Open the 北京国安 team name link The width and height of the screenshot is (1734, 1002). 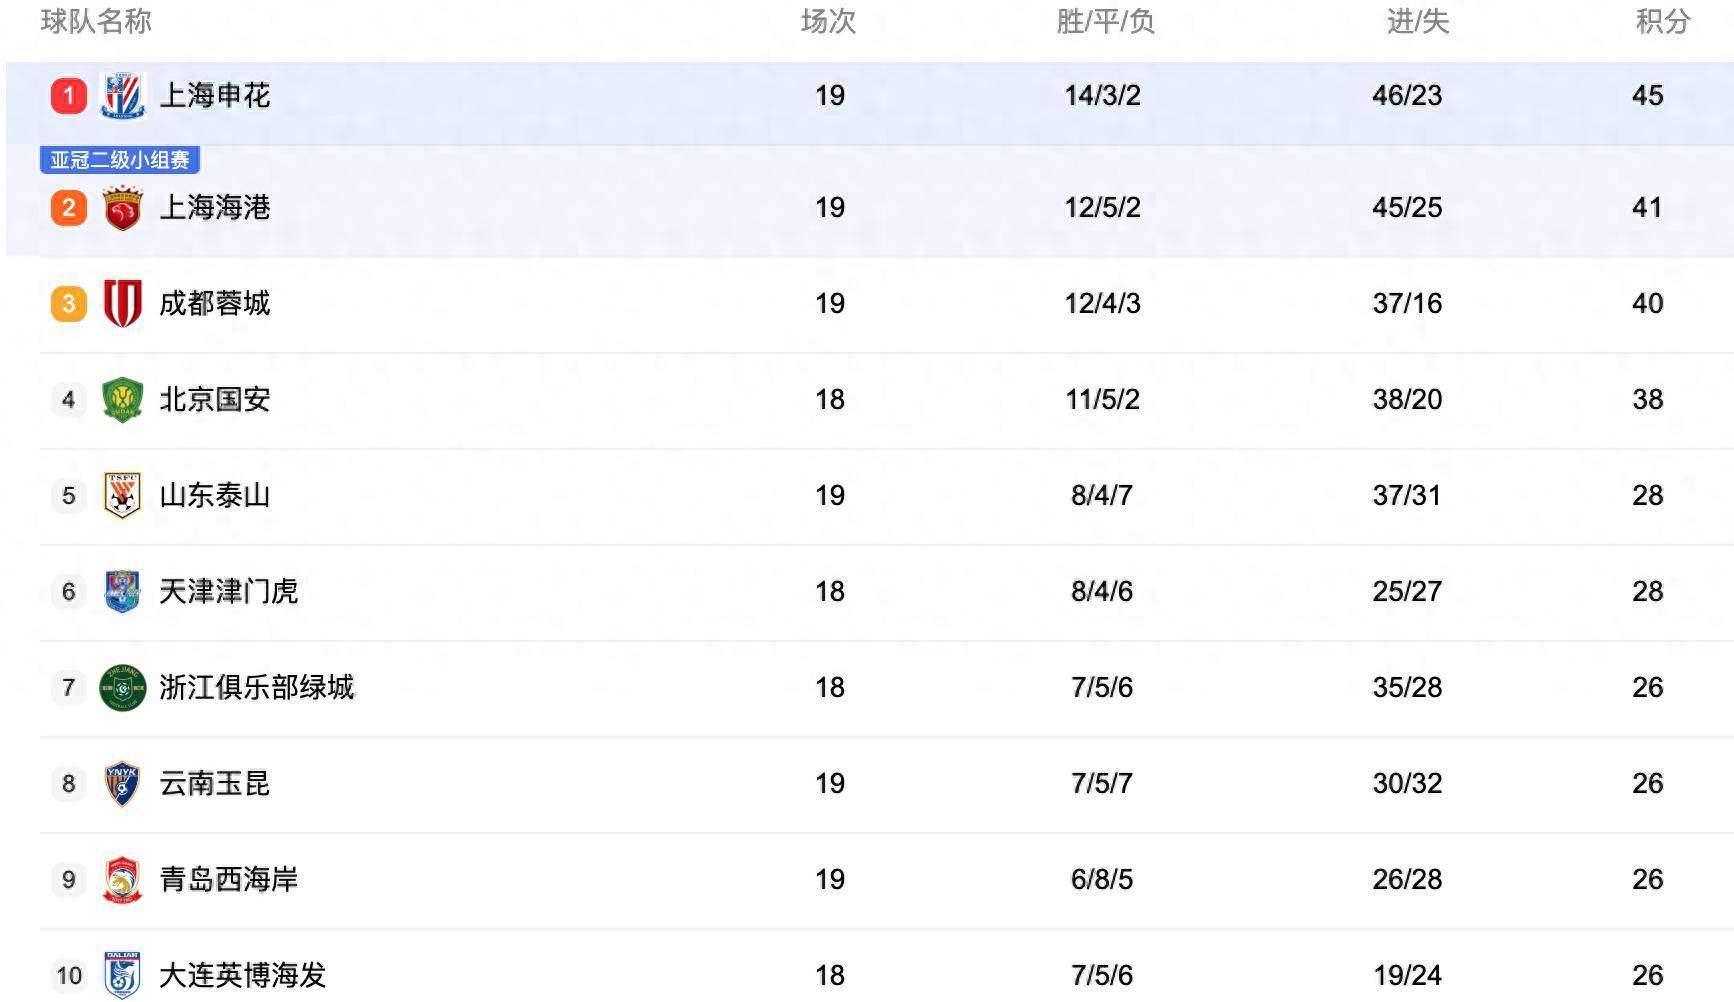click(215, 399)
